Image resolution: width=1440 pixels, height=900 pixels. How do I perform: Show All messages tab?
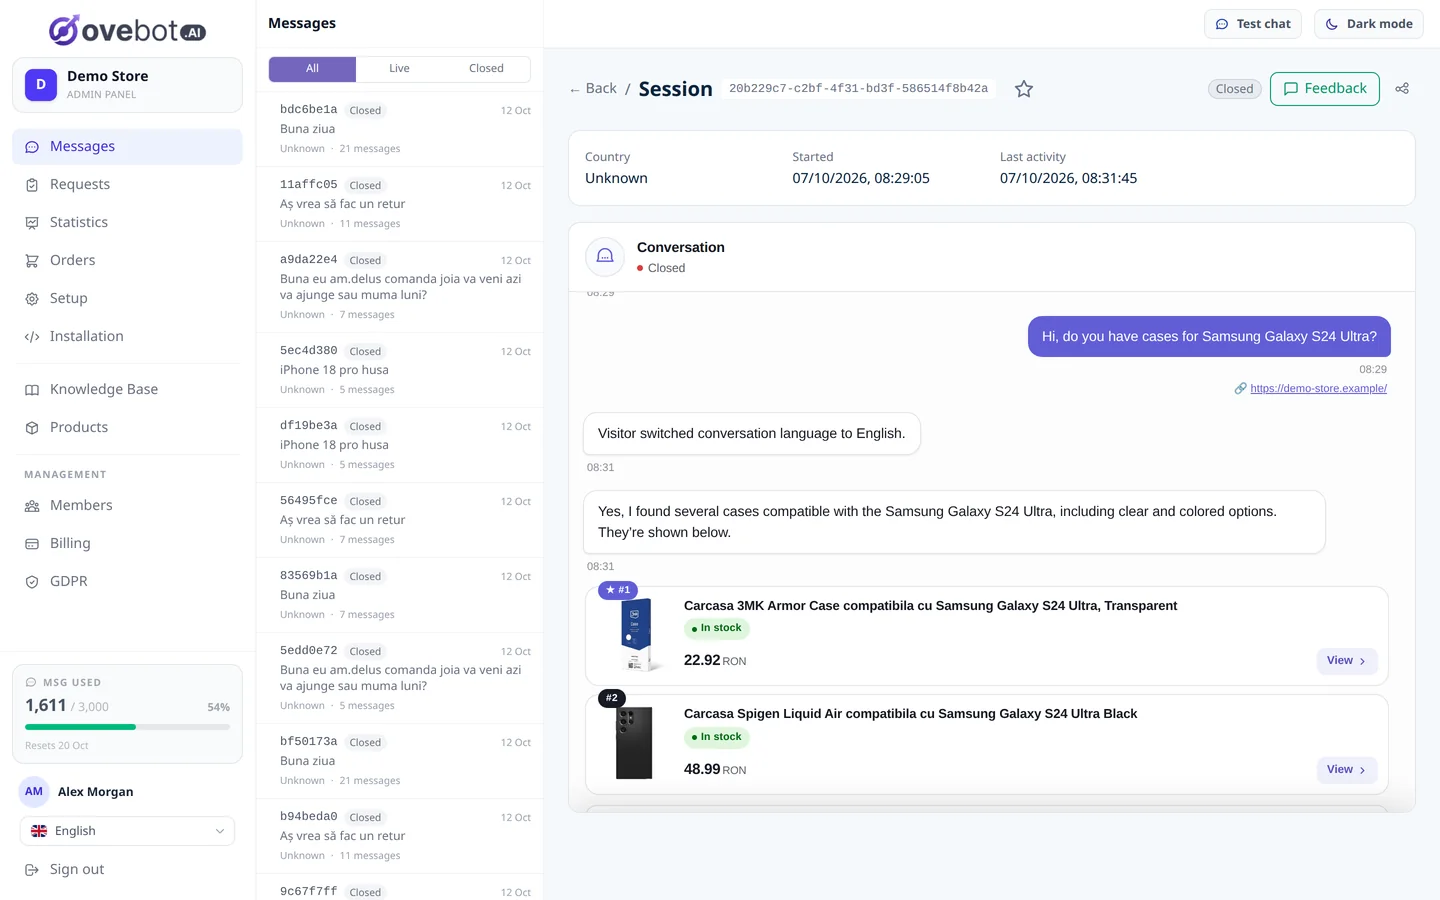[x=312, y=69]
